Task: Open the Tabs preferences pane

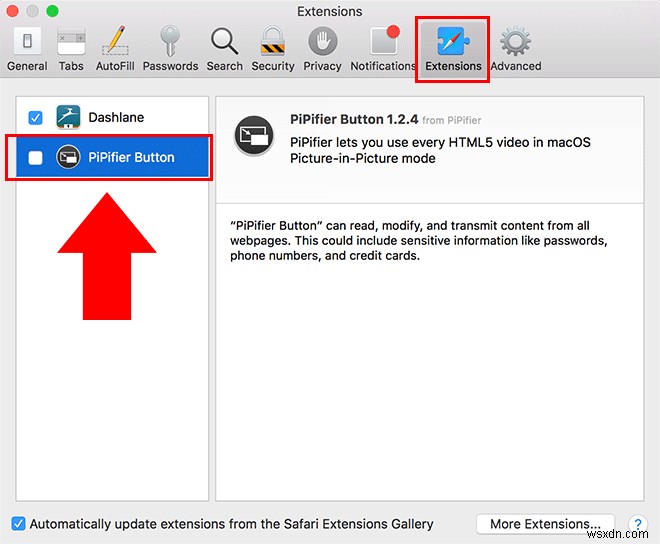Action: [x=71, y=49]
